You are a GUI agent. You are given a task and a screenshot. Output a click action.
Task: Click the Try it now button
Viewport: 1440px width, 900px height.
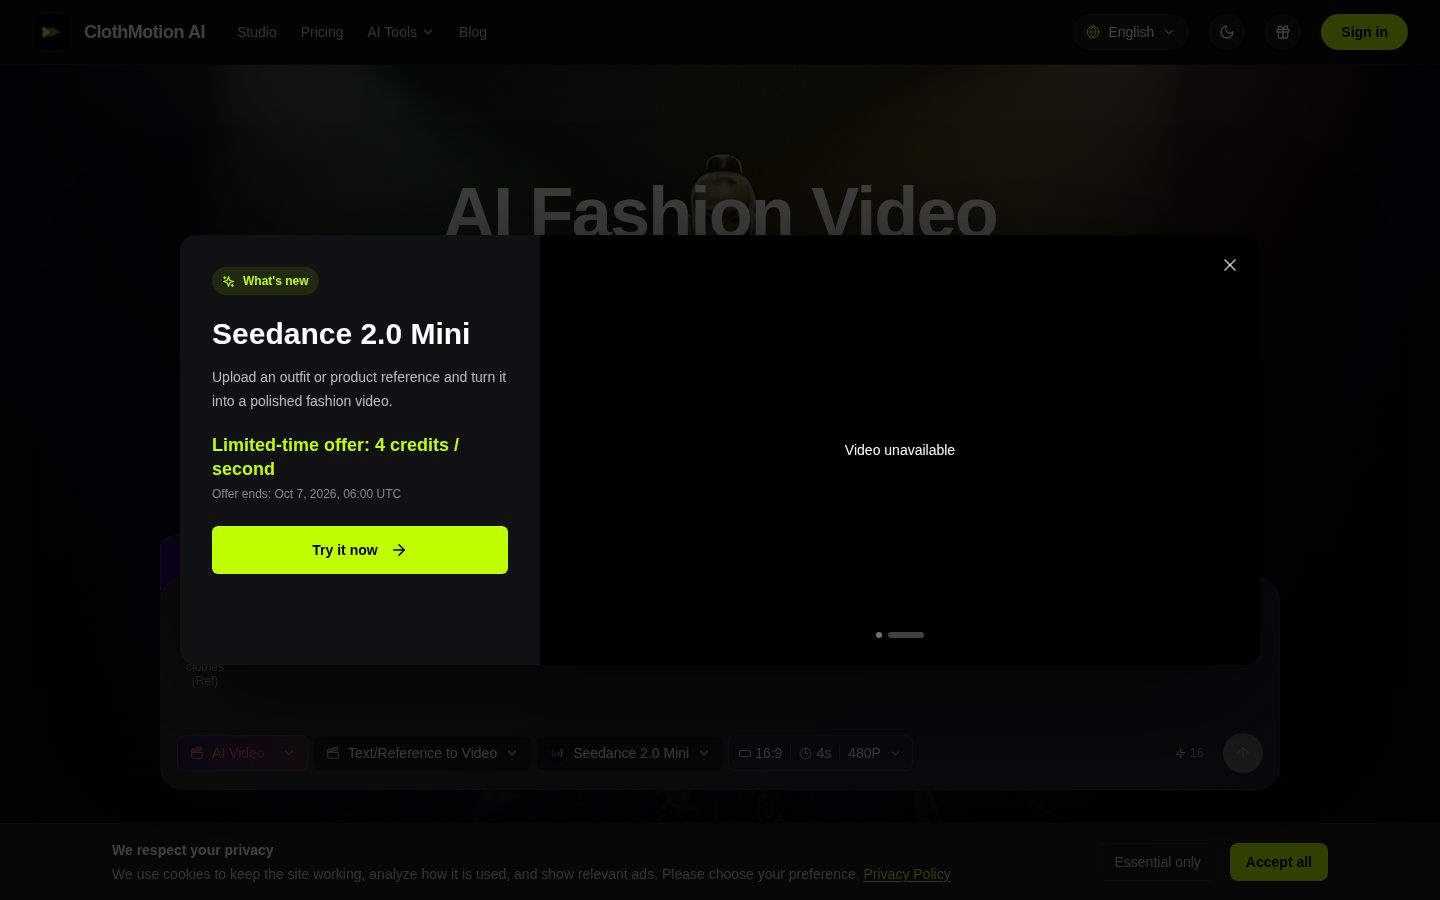point(360,550)
